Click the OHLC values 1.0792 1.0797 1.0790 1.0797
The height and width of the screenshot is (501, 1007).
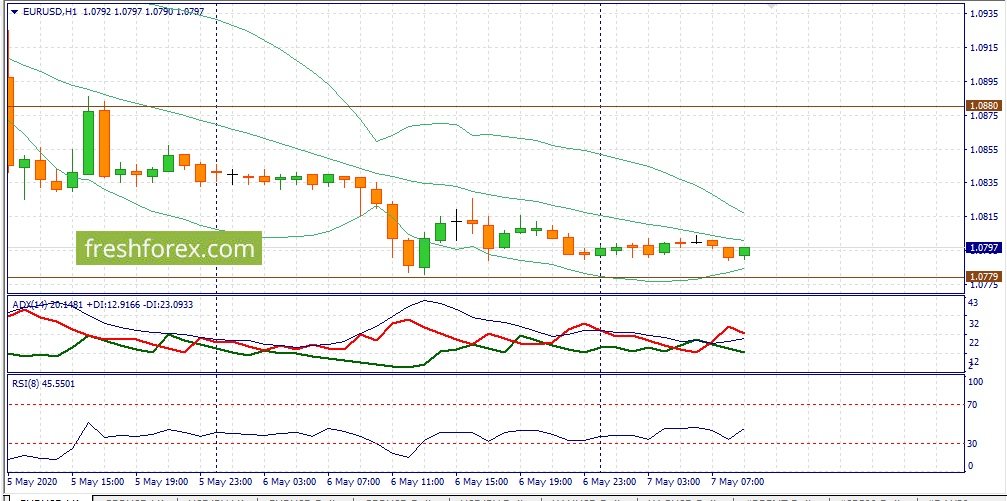(x=143, y=12)
